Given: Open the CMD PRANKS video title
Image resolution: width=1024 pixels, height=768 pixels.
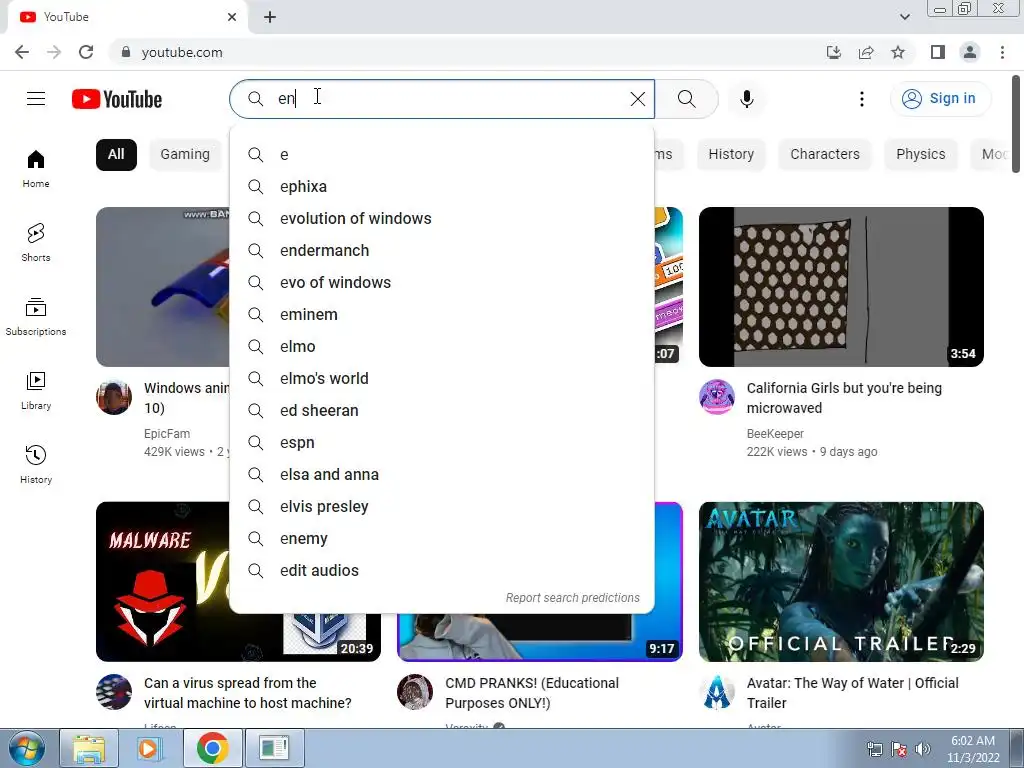Looking at the screenshot, I should pyautogui.click(x=532, y=693).
